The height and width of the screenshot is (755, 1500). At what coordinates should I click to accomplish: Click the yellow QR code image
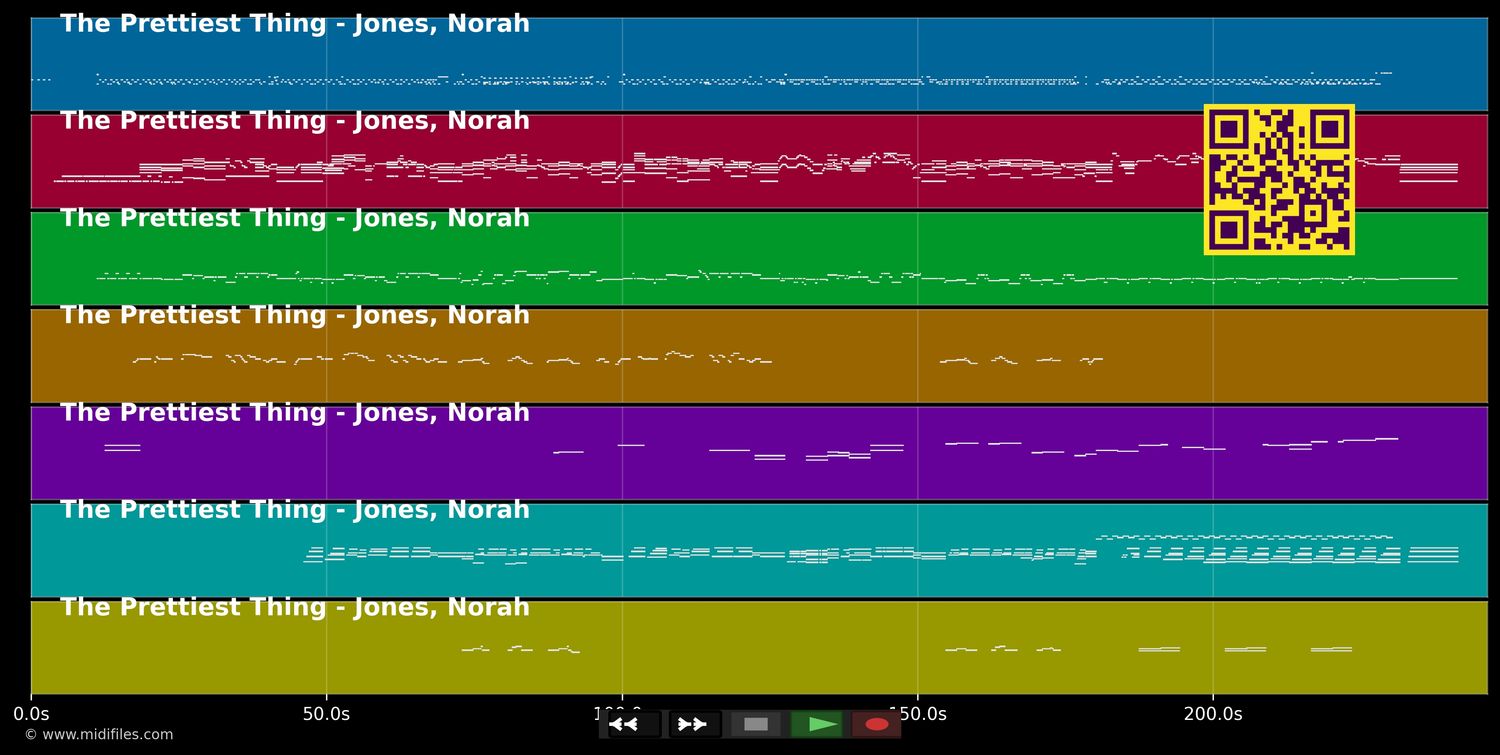tap(1279, 179)
